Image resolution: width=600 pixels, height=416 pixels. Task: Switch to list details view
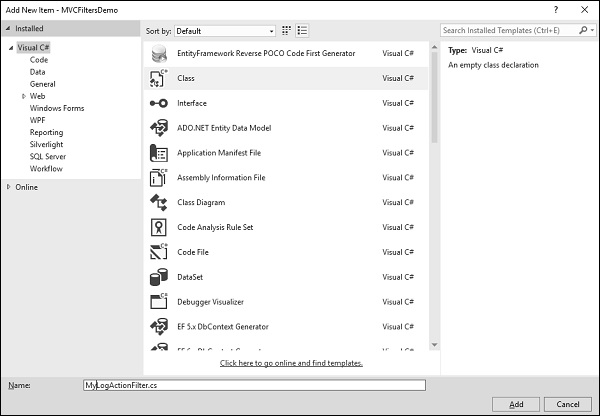pyautogui.click(x=302, y=31)
